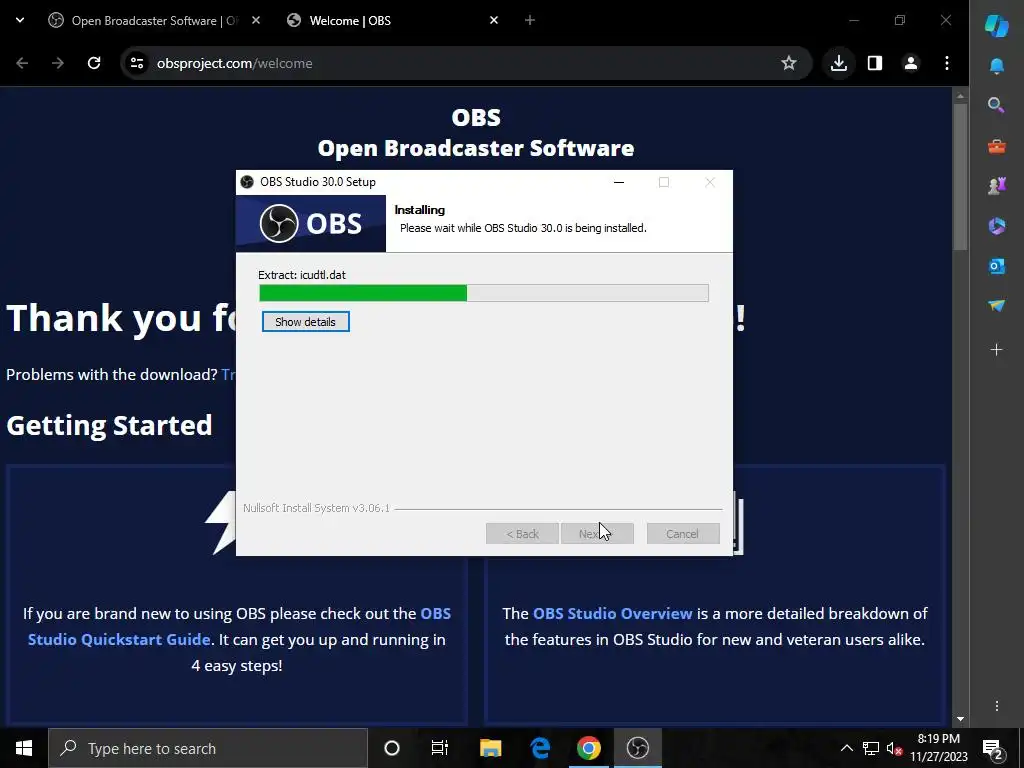Click Cancel in OBS Setup installer
Image resolution: width=1024 pixels, height=768 pixels.
[x=682, y=534]
